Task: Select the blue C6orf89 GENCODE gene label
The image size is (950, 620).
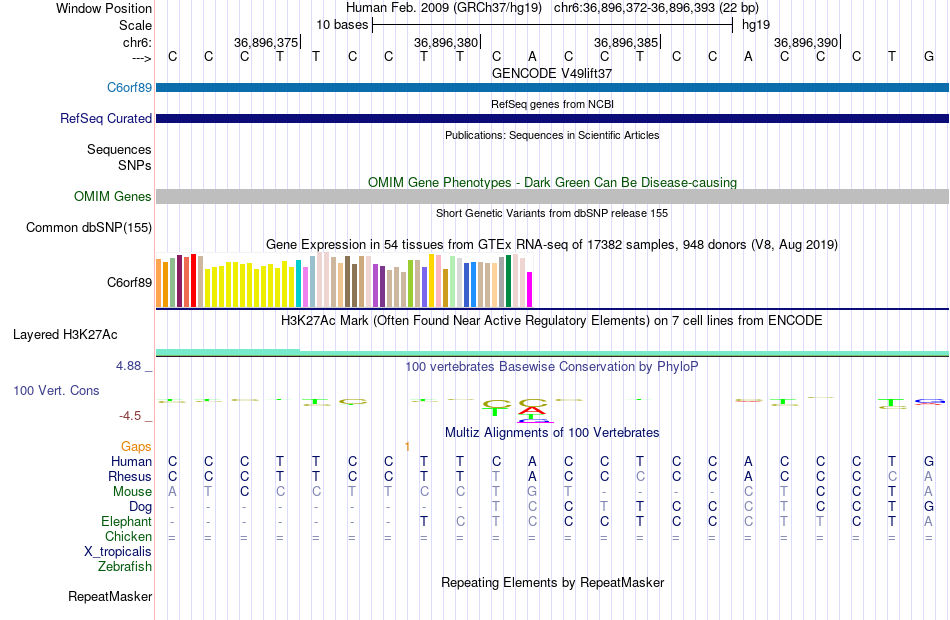Action: 129,87
